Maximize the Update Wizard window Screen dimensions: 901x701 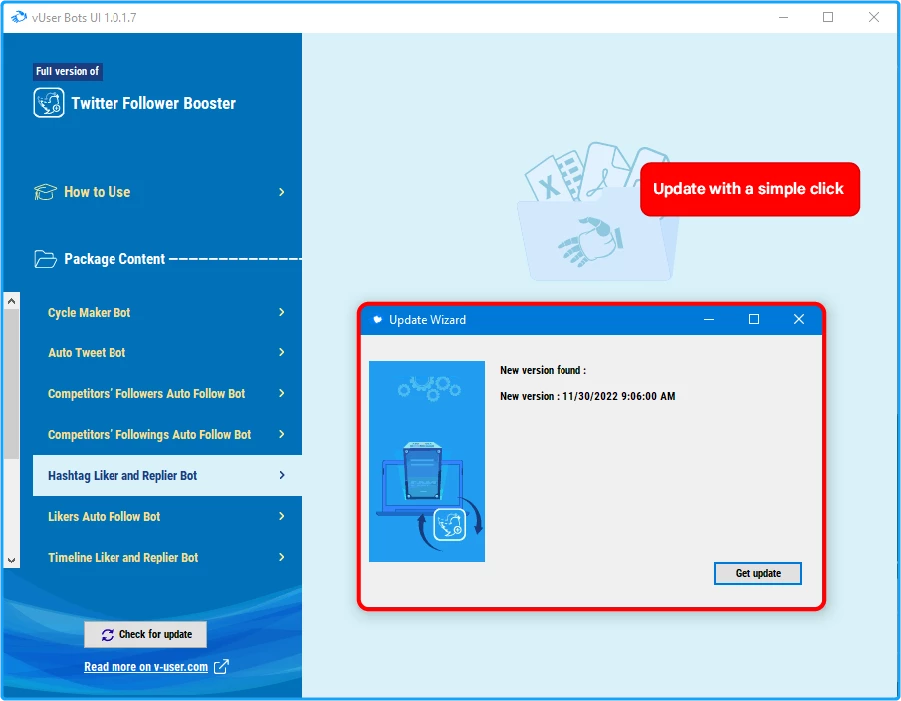754,319
